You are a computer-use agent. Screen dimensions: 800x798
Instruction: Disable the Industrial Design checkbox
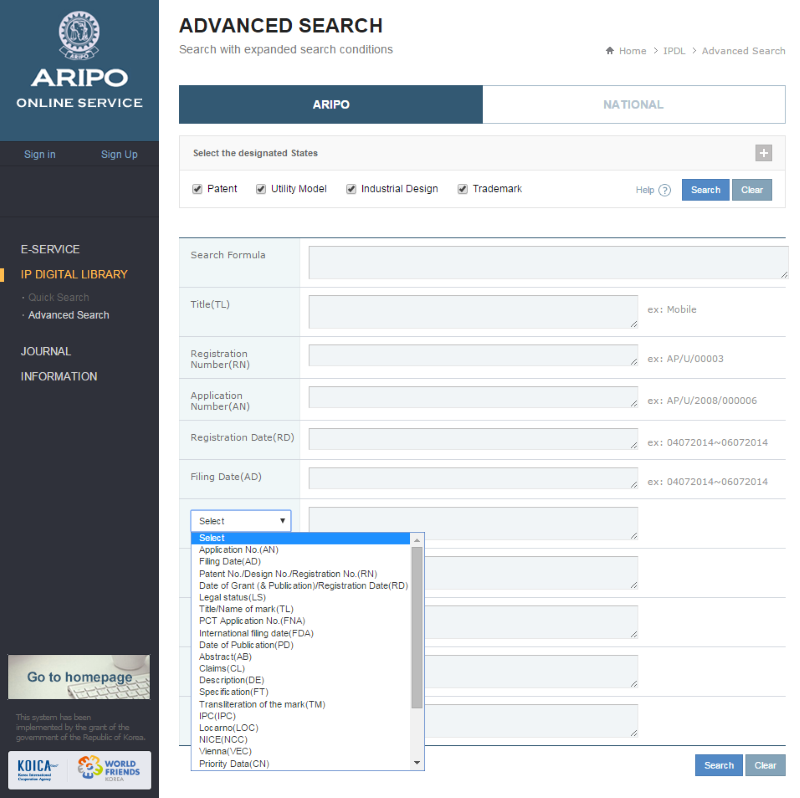[351, 189]
